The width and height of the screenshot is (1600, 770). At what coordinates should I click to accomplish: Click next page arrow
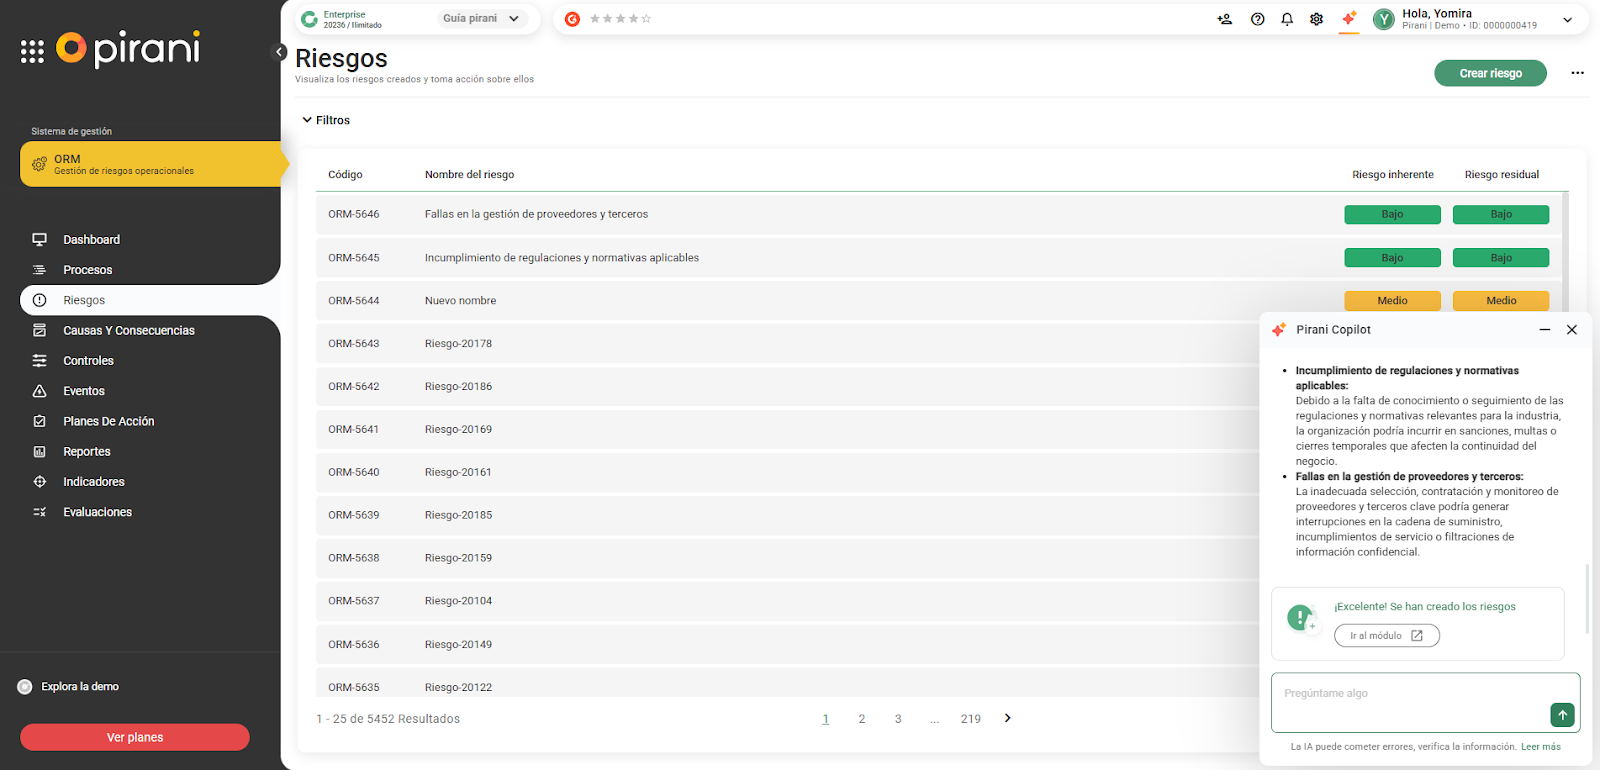[x=1007, y=718]
